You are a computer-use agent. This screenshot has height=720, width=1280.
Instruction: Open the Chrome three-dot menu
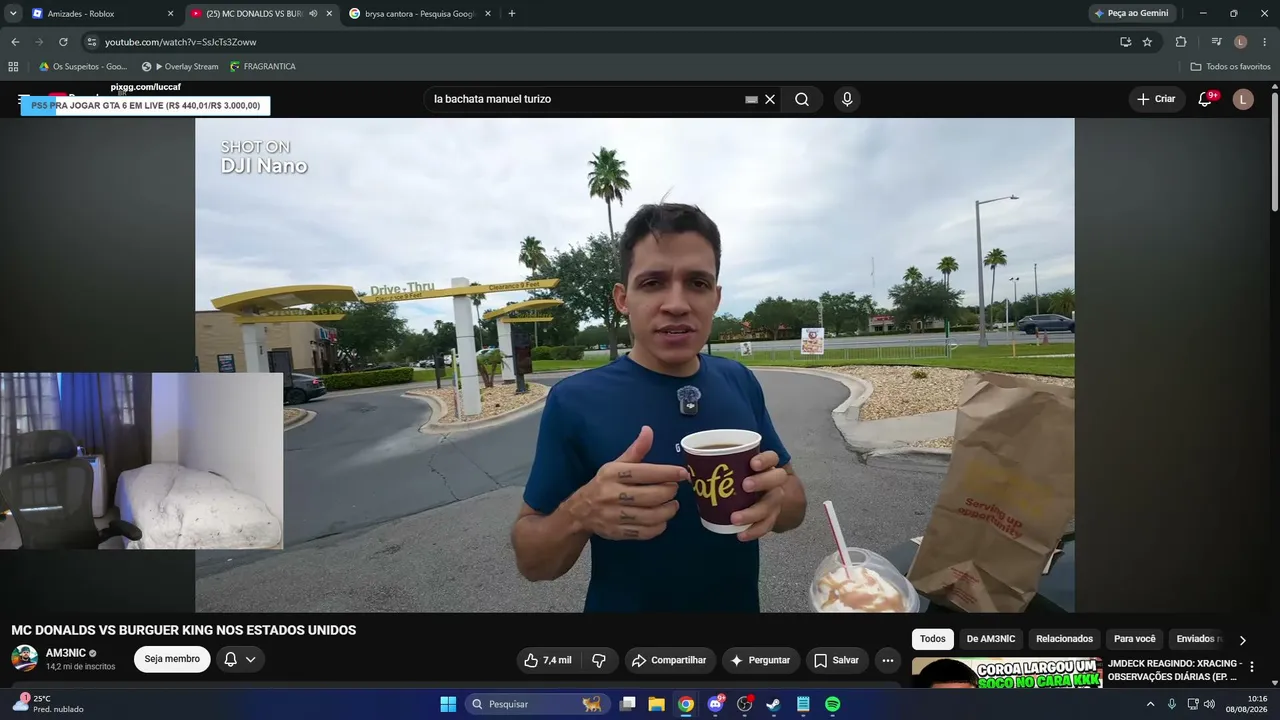1265,42
